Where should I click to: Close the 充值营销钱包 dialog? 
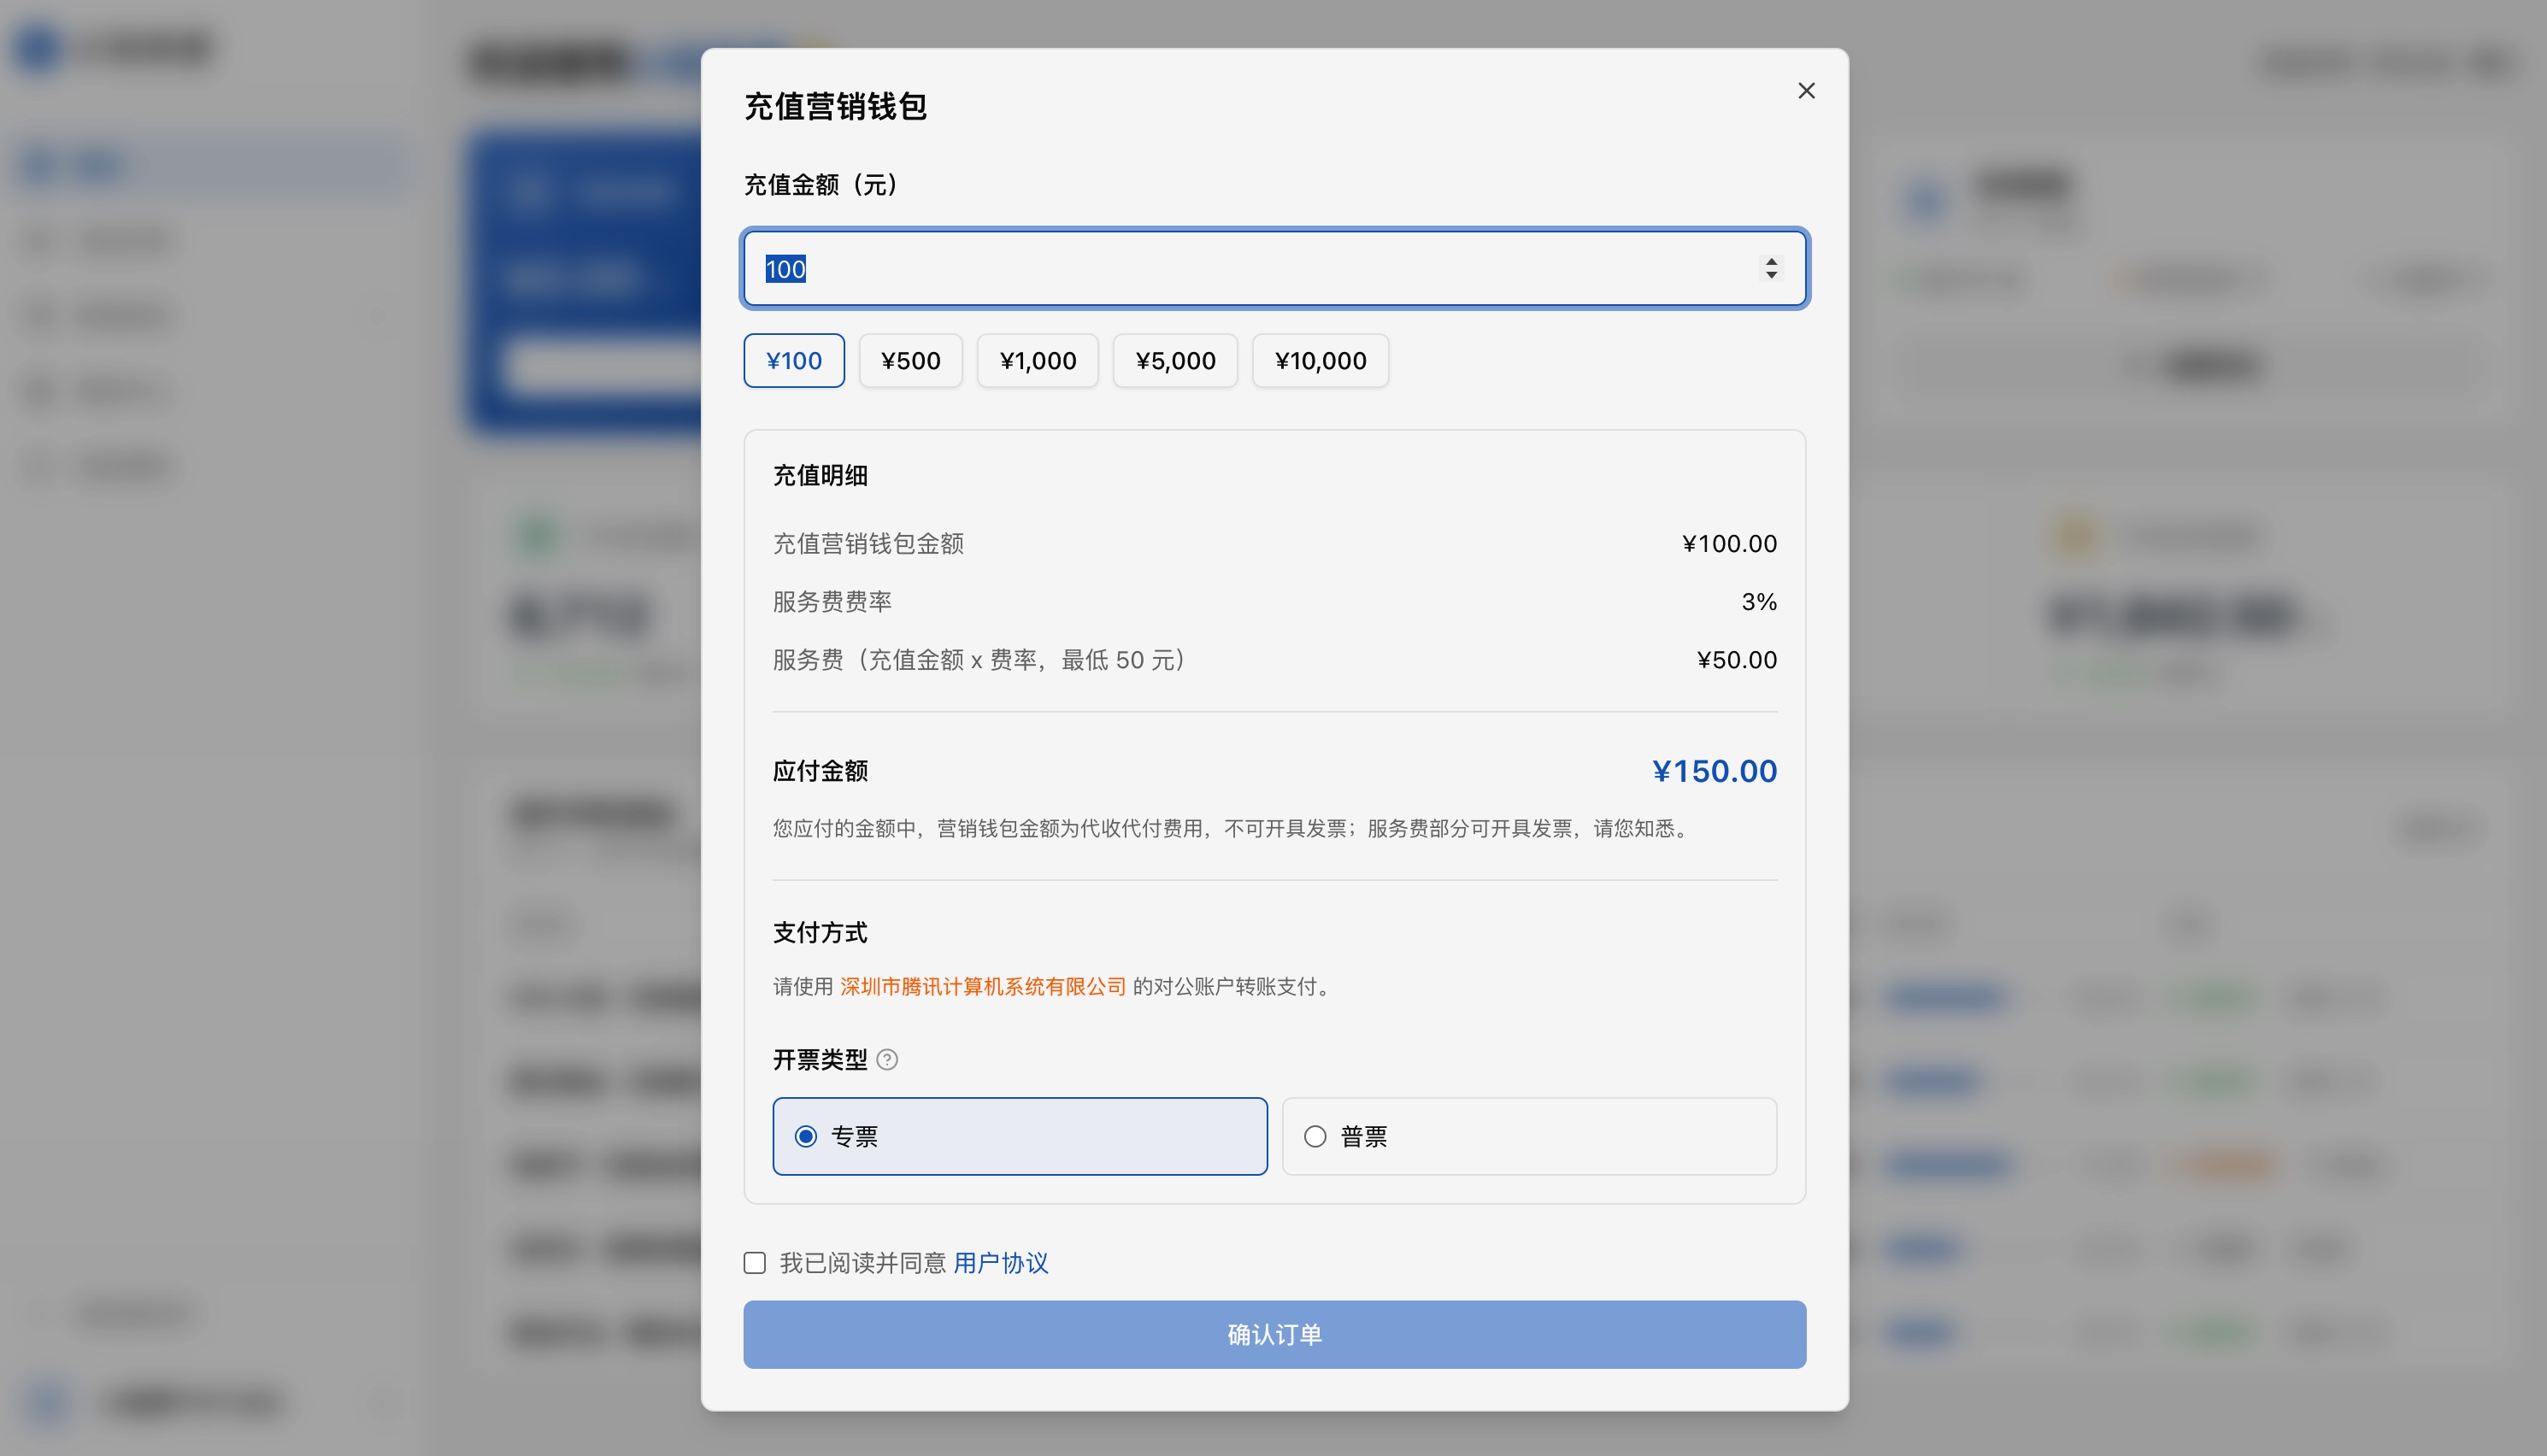[x=1806, y=91]
